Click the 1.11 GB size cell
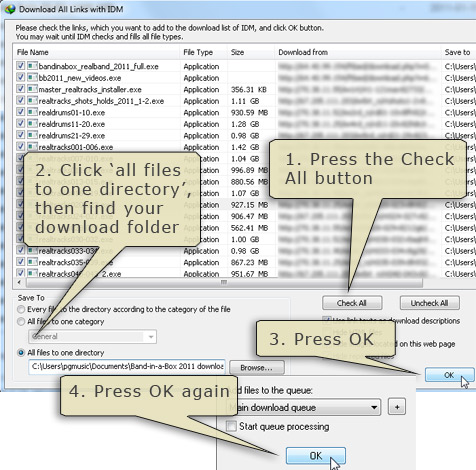Screen dimensions: 476x470 [245, 101]
